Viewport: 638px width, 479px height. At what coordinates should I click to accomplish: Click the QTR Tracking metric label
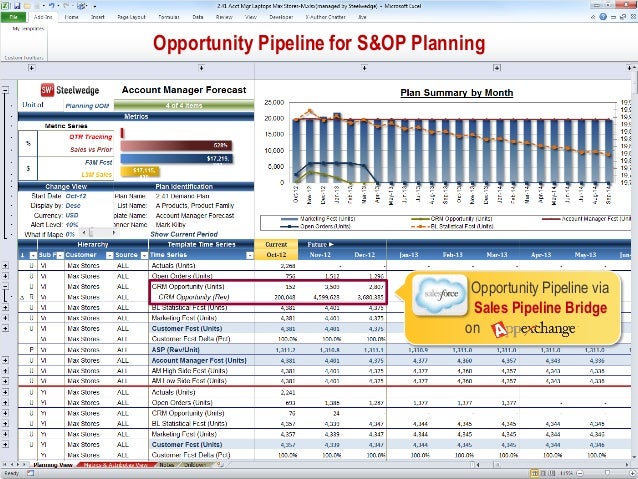(x=90, y=137)
